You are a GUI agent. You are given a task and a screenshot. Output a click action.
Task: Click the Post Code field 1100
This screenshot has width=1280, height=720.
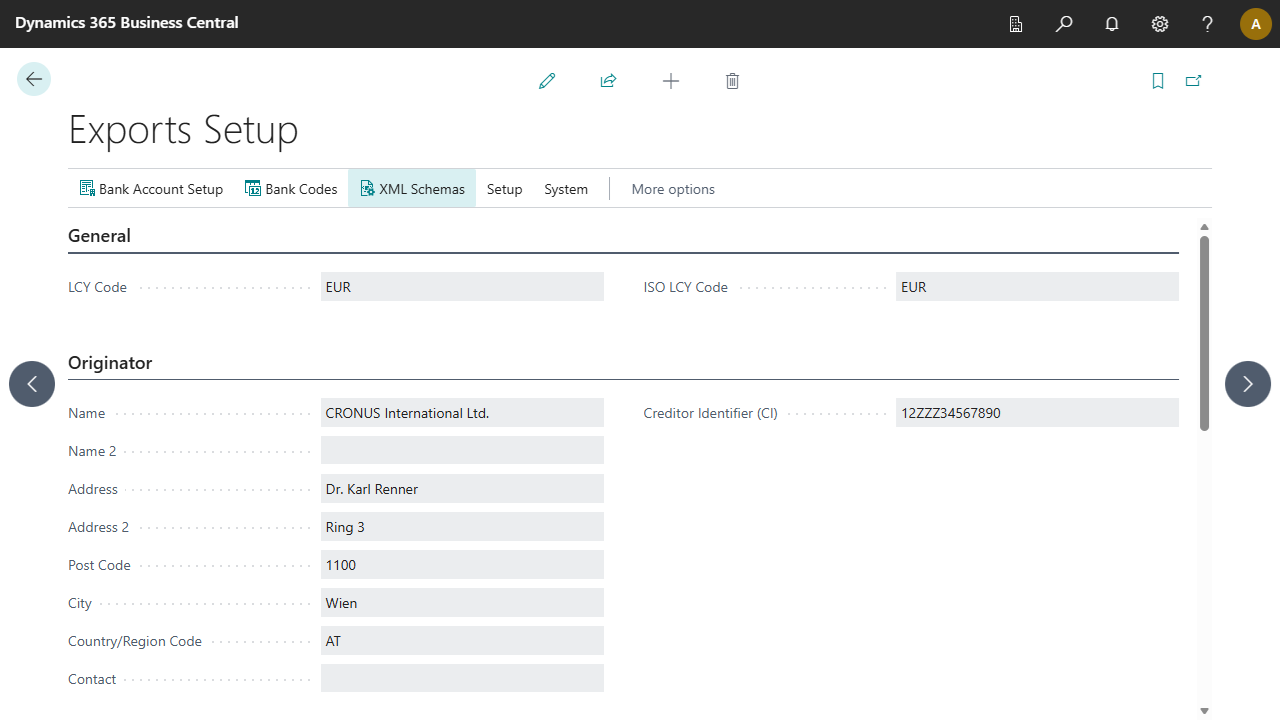462,565
